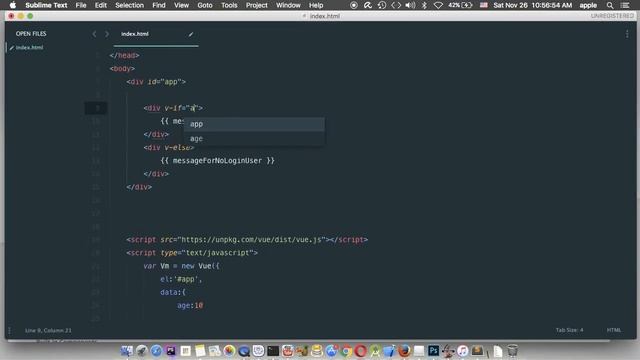
Task: Open Opera from the dock
Action: pyautogui.click(x=360, y=351)
